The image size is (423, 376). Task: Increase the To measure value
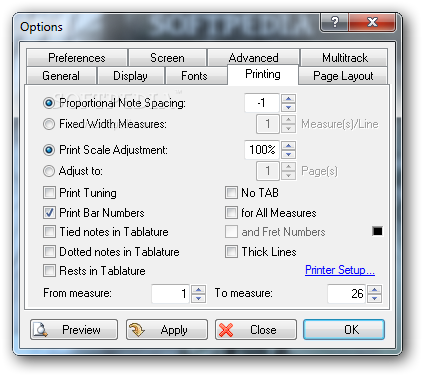374,289
